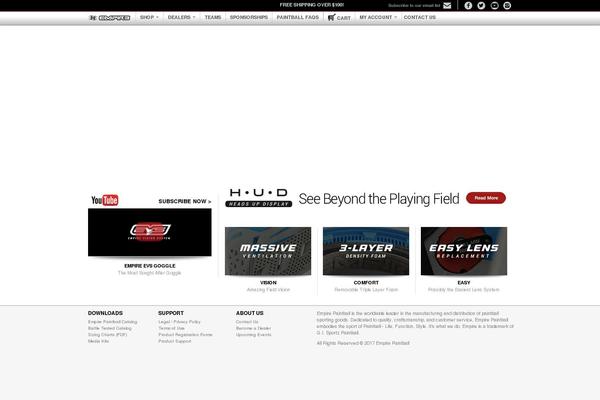Open Contact Us link in footer
The height and width of the screenshot is (400, 600).
247,322
